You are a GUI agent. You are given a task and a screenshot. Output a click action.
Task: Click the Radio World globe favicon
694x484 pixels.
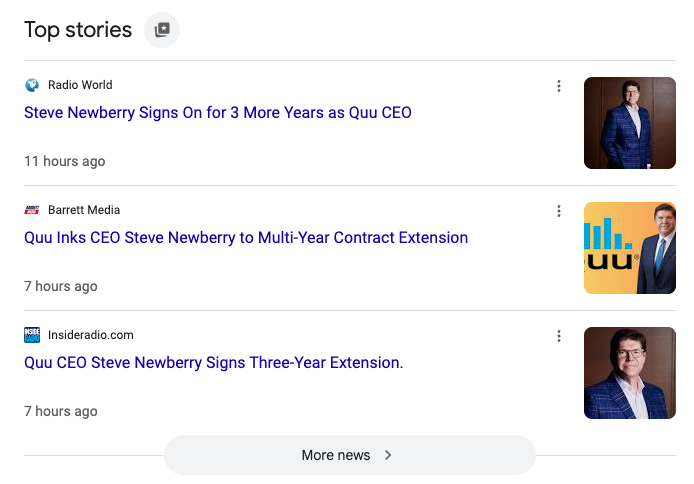[32, 85]
